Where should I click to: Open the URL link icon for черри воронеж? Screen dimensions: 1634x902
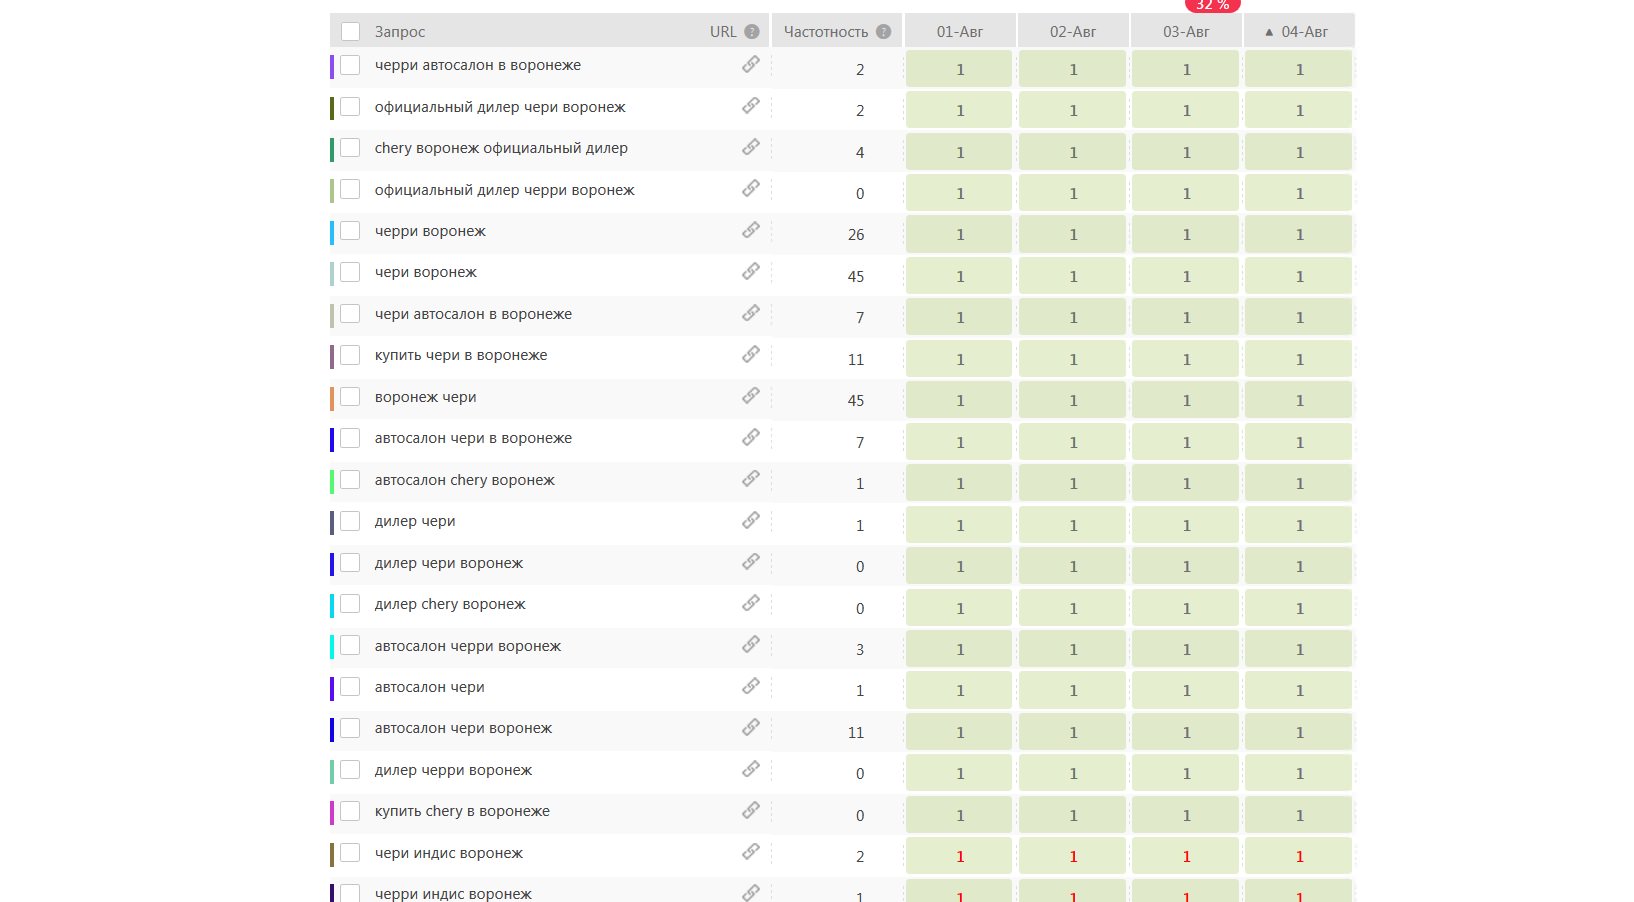point(750,231)
